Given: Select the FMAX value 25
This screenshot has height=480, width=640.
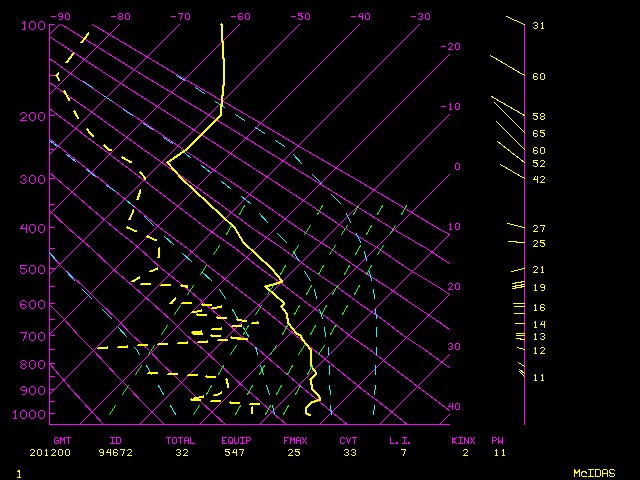Looking at the screenshot, I should [x=293, y=452].
